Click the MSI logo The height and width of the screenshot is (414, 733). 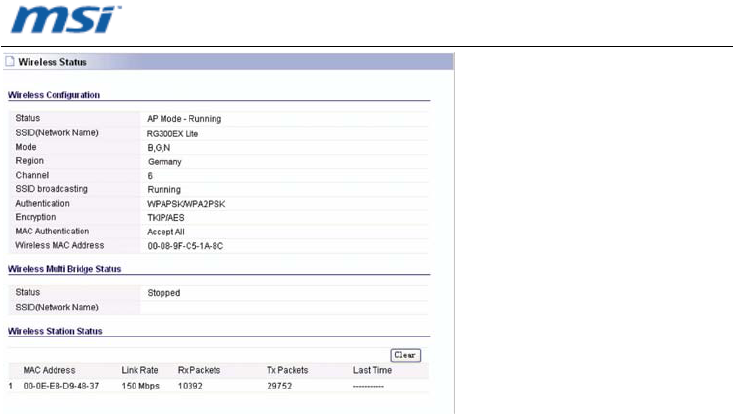click(66, 20)
